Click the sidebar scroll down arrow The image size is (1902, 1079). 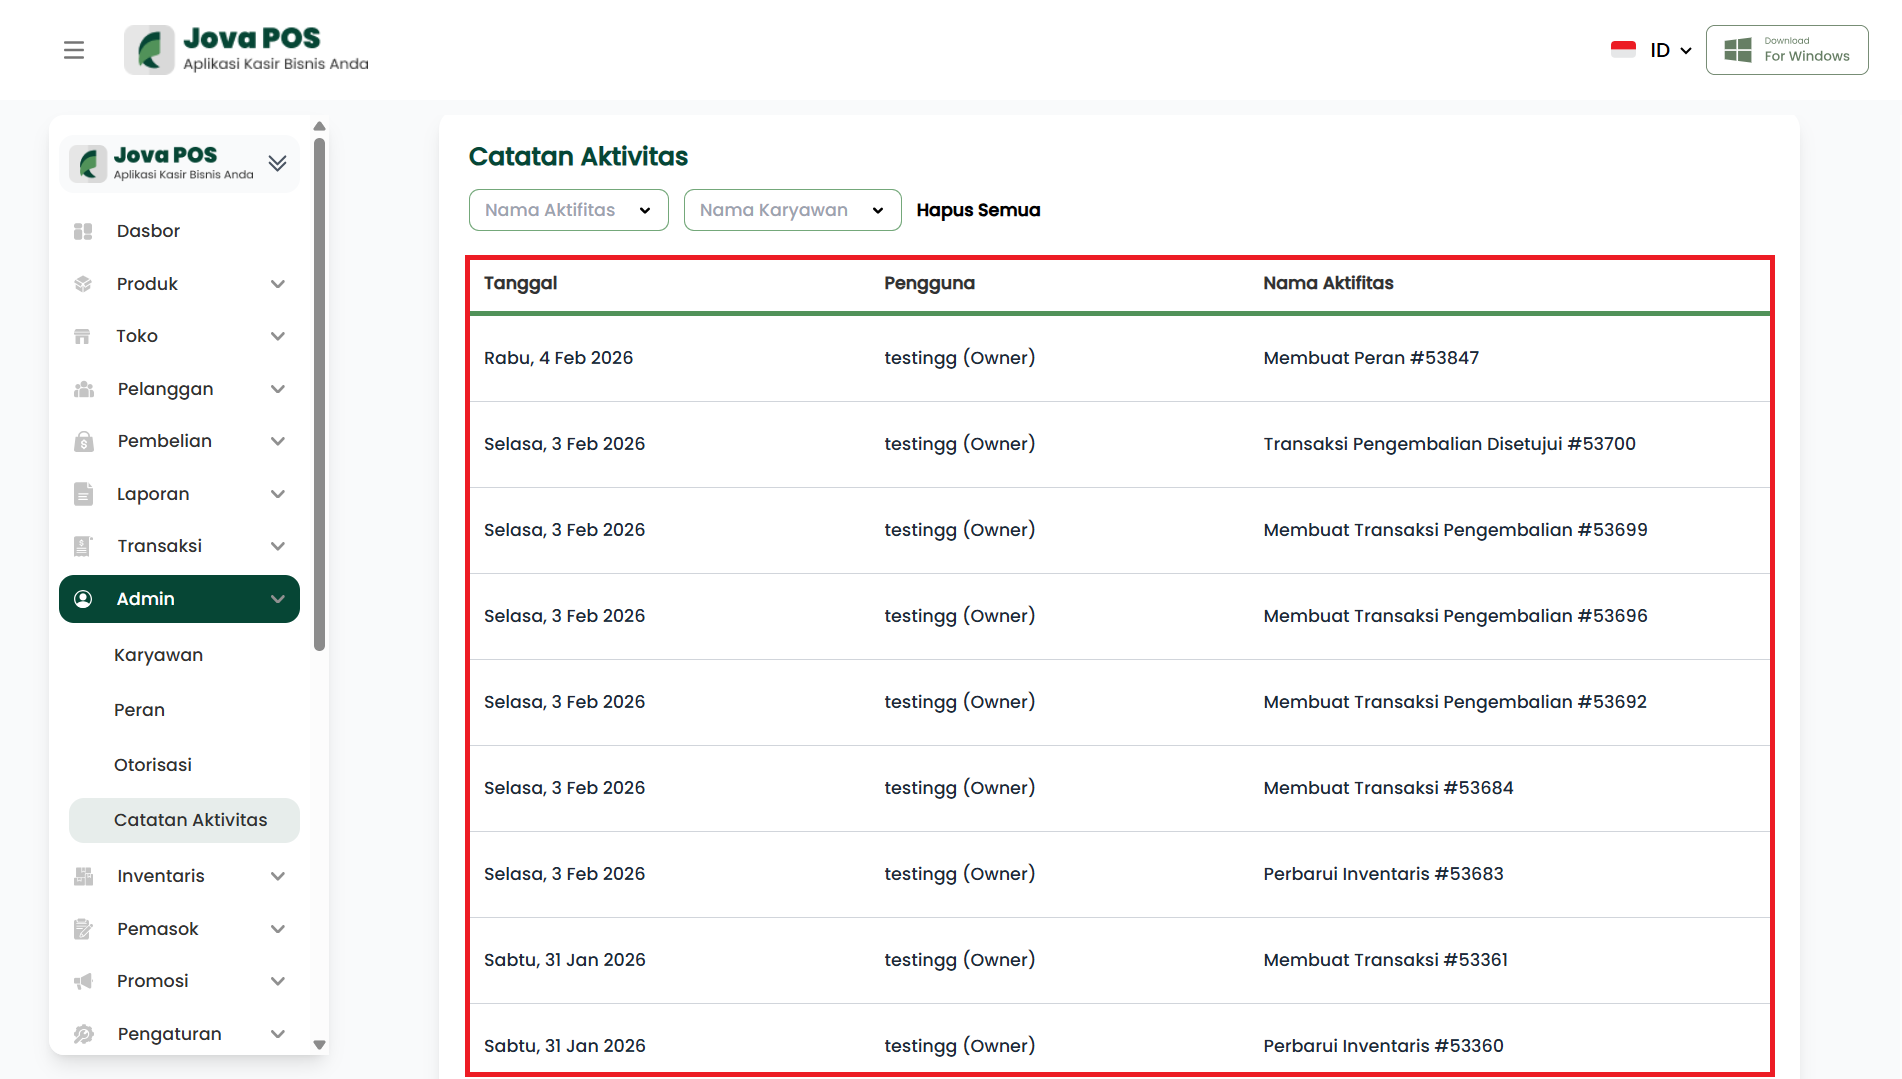point(320,1044)
